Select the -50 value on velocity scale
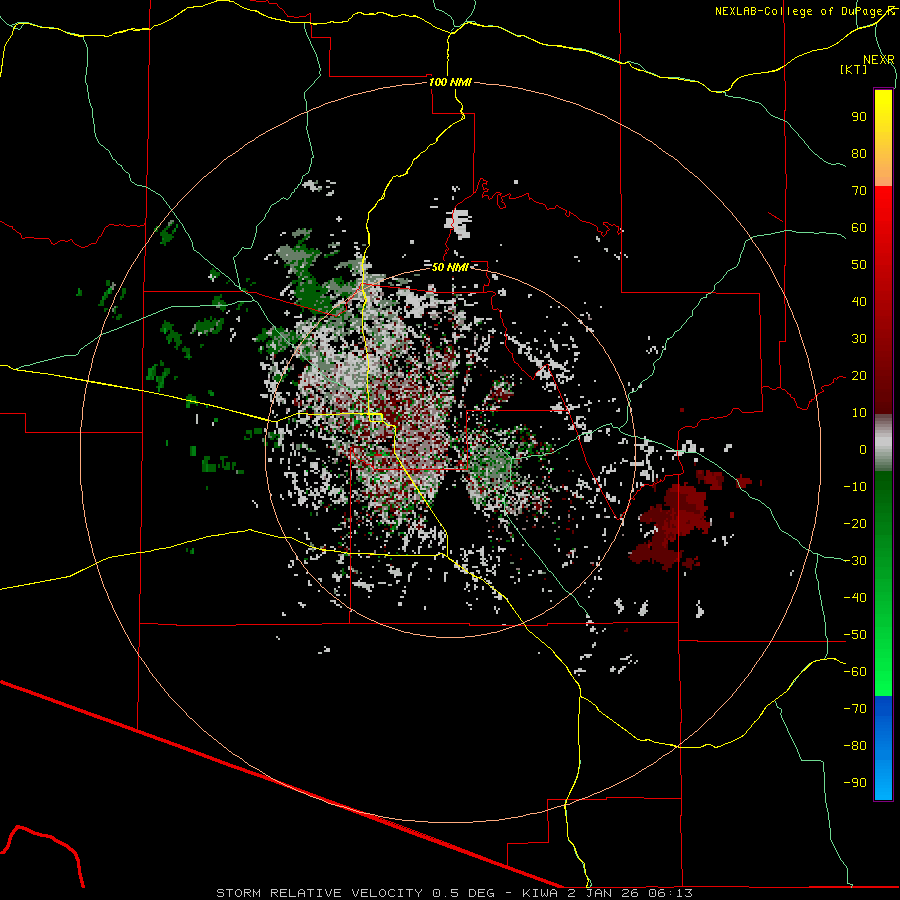The width and height of the screenshot is (900, 900). [855, 635]
